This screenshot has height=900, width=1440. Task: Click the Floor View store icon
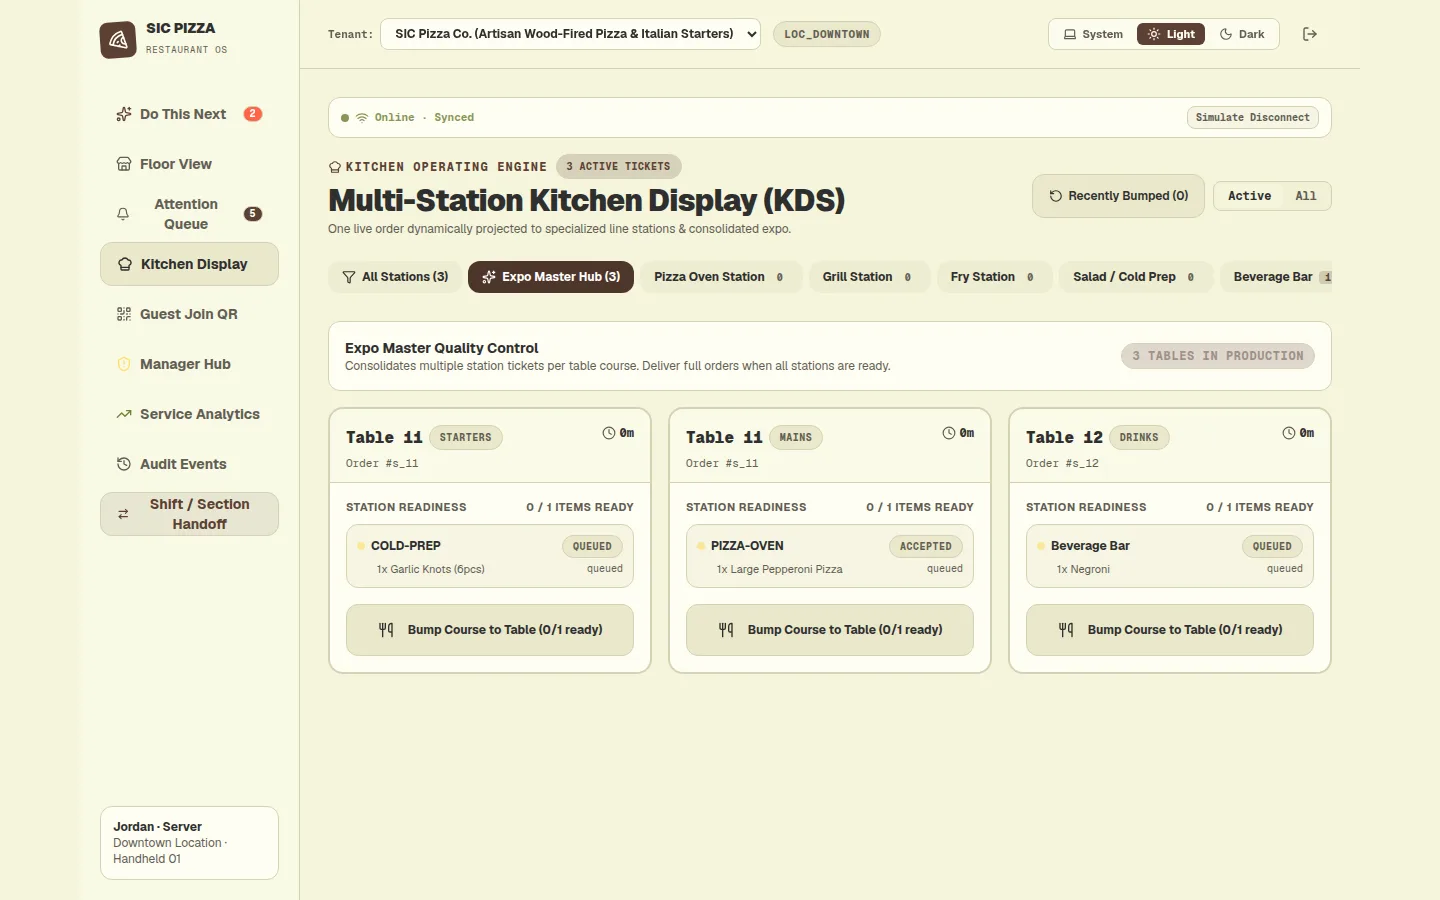point(124,164)
